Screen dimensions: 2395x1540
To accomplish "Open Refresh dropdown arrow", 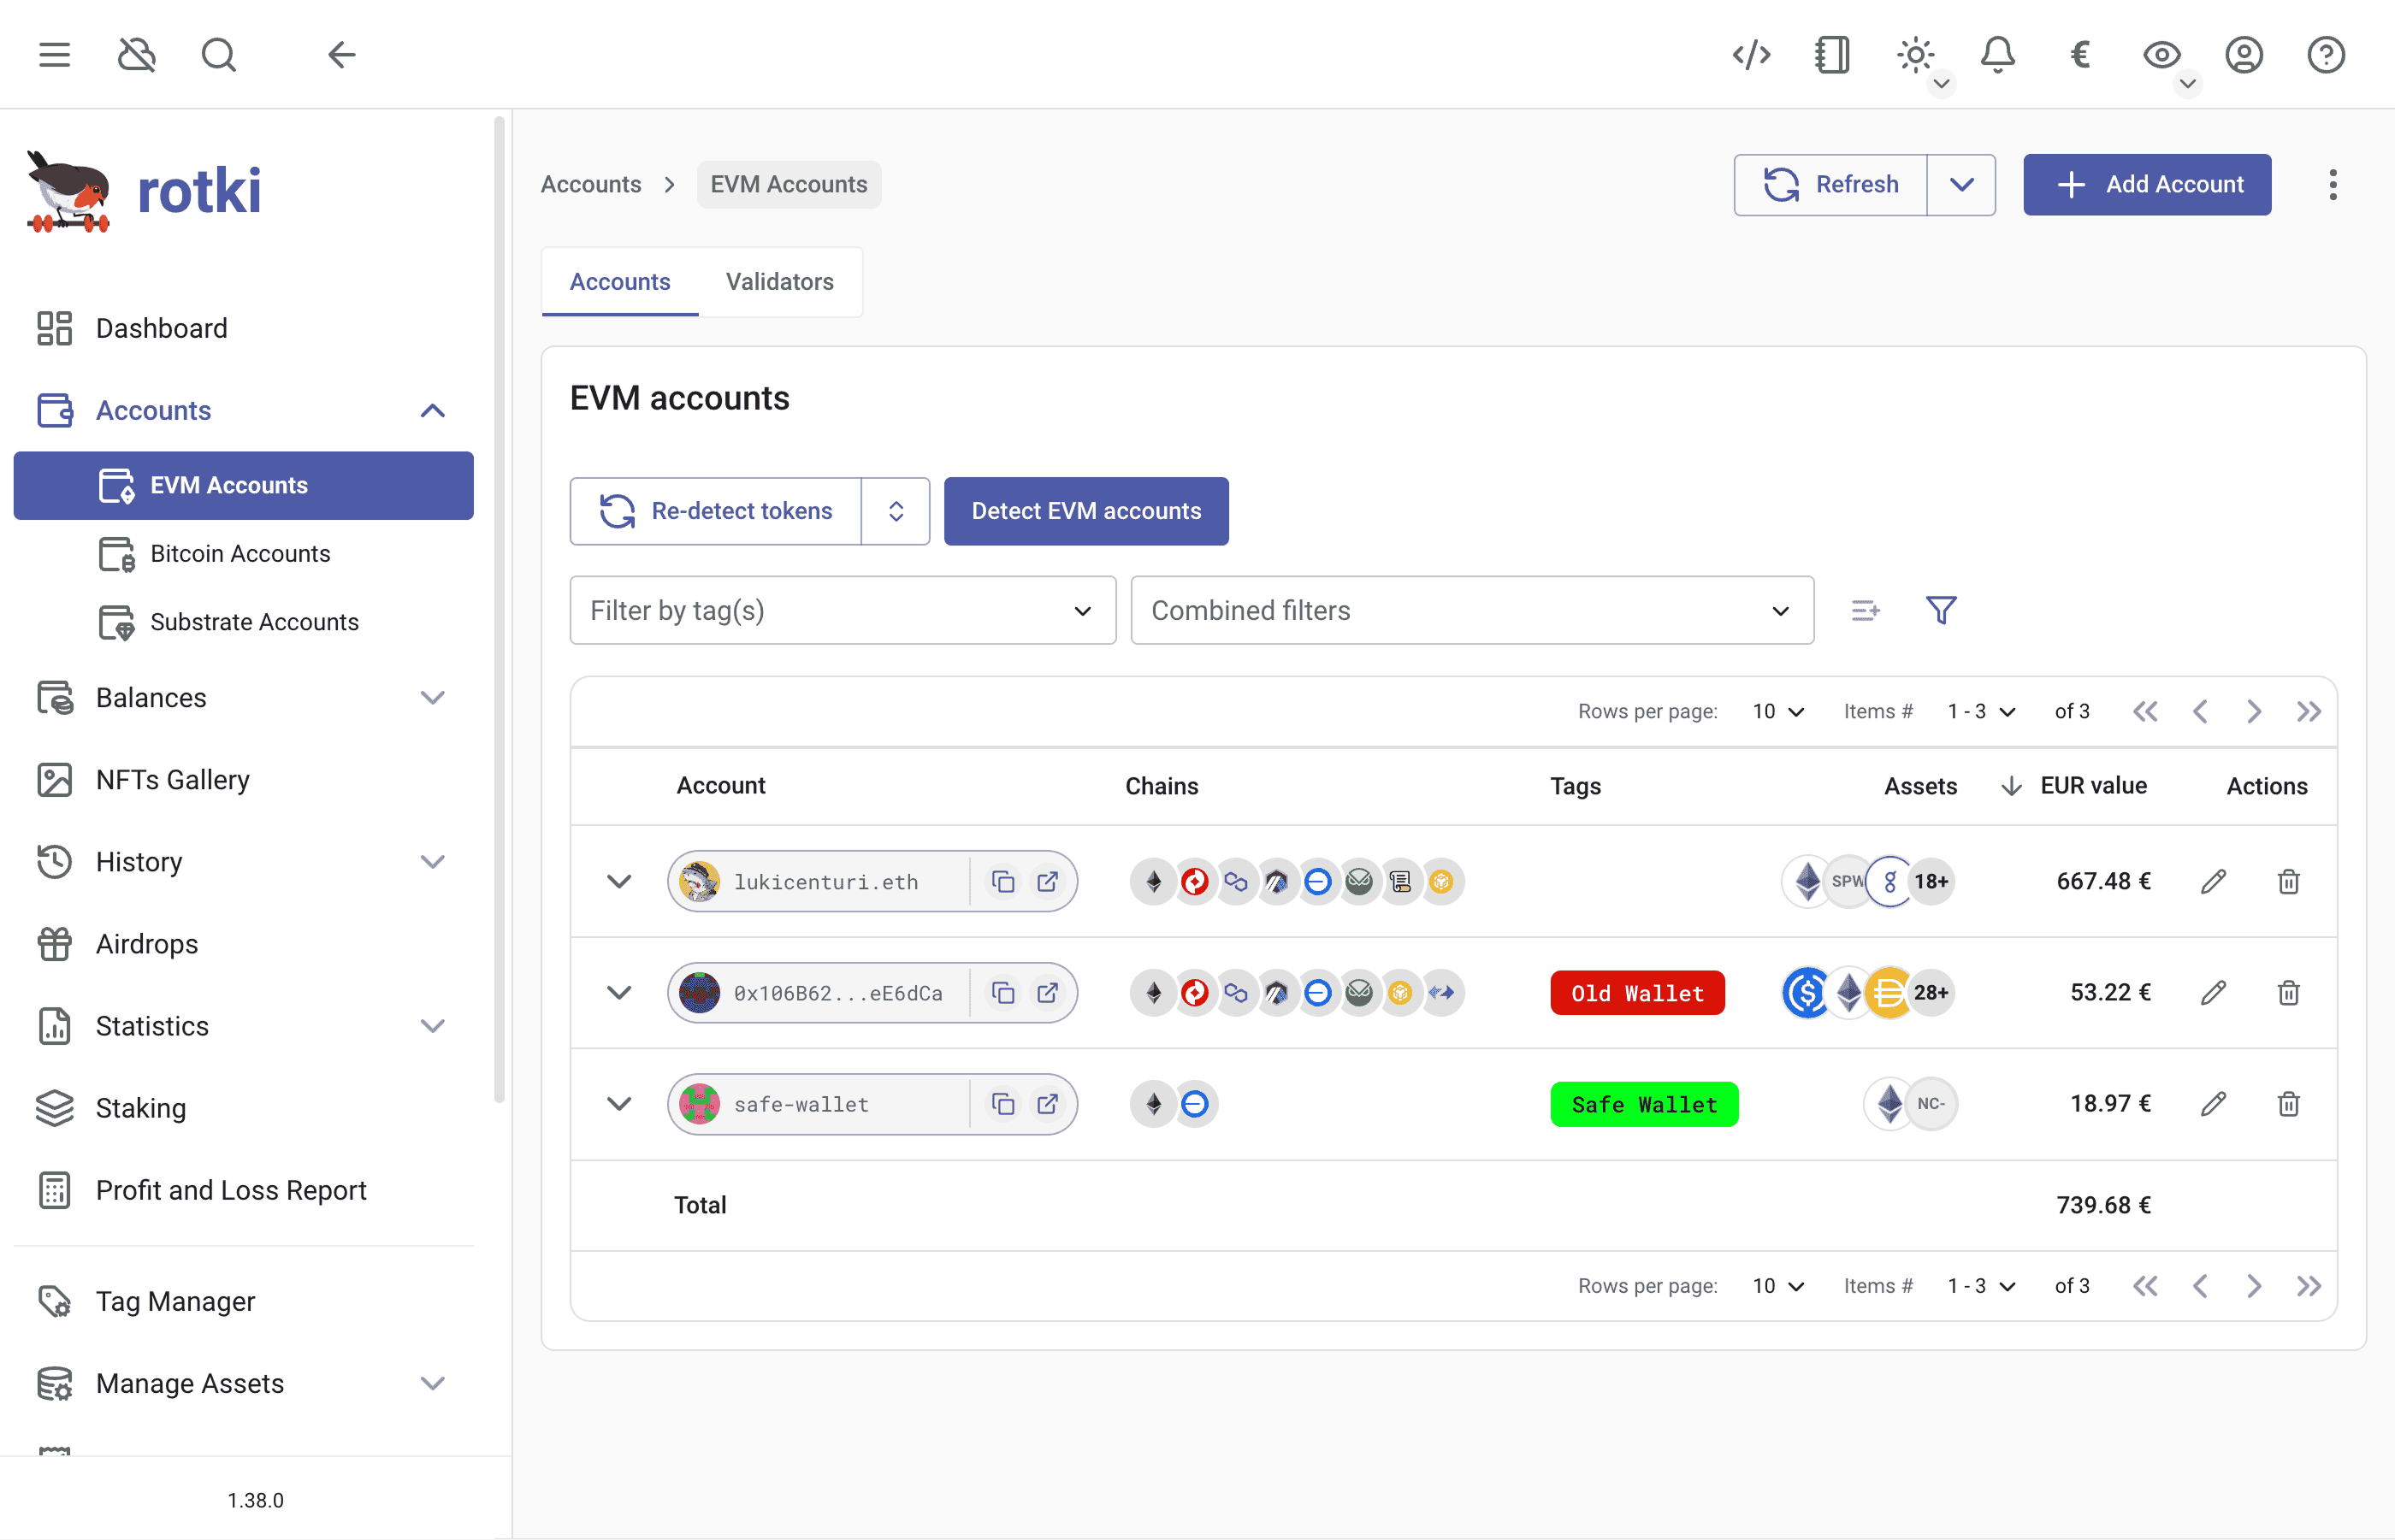I will tap(1961, 184).
